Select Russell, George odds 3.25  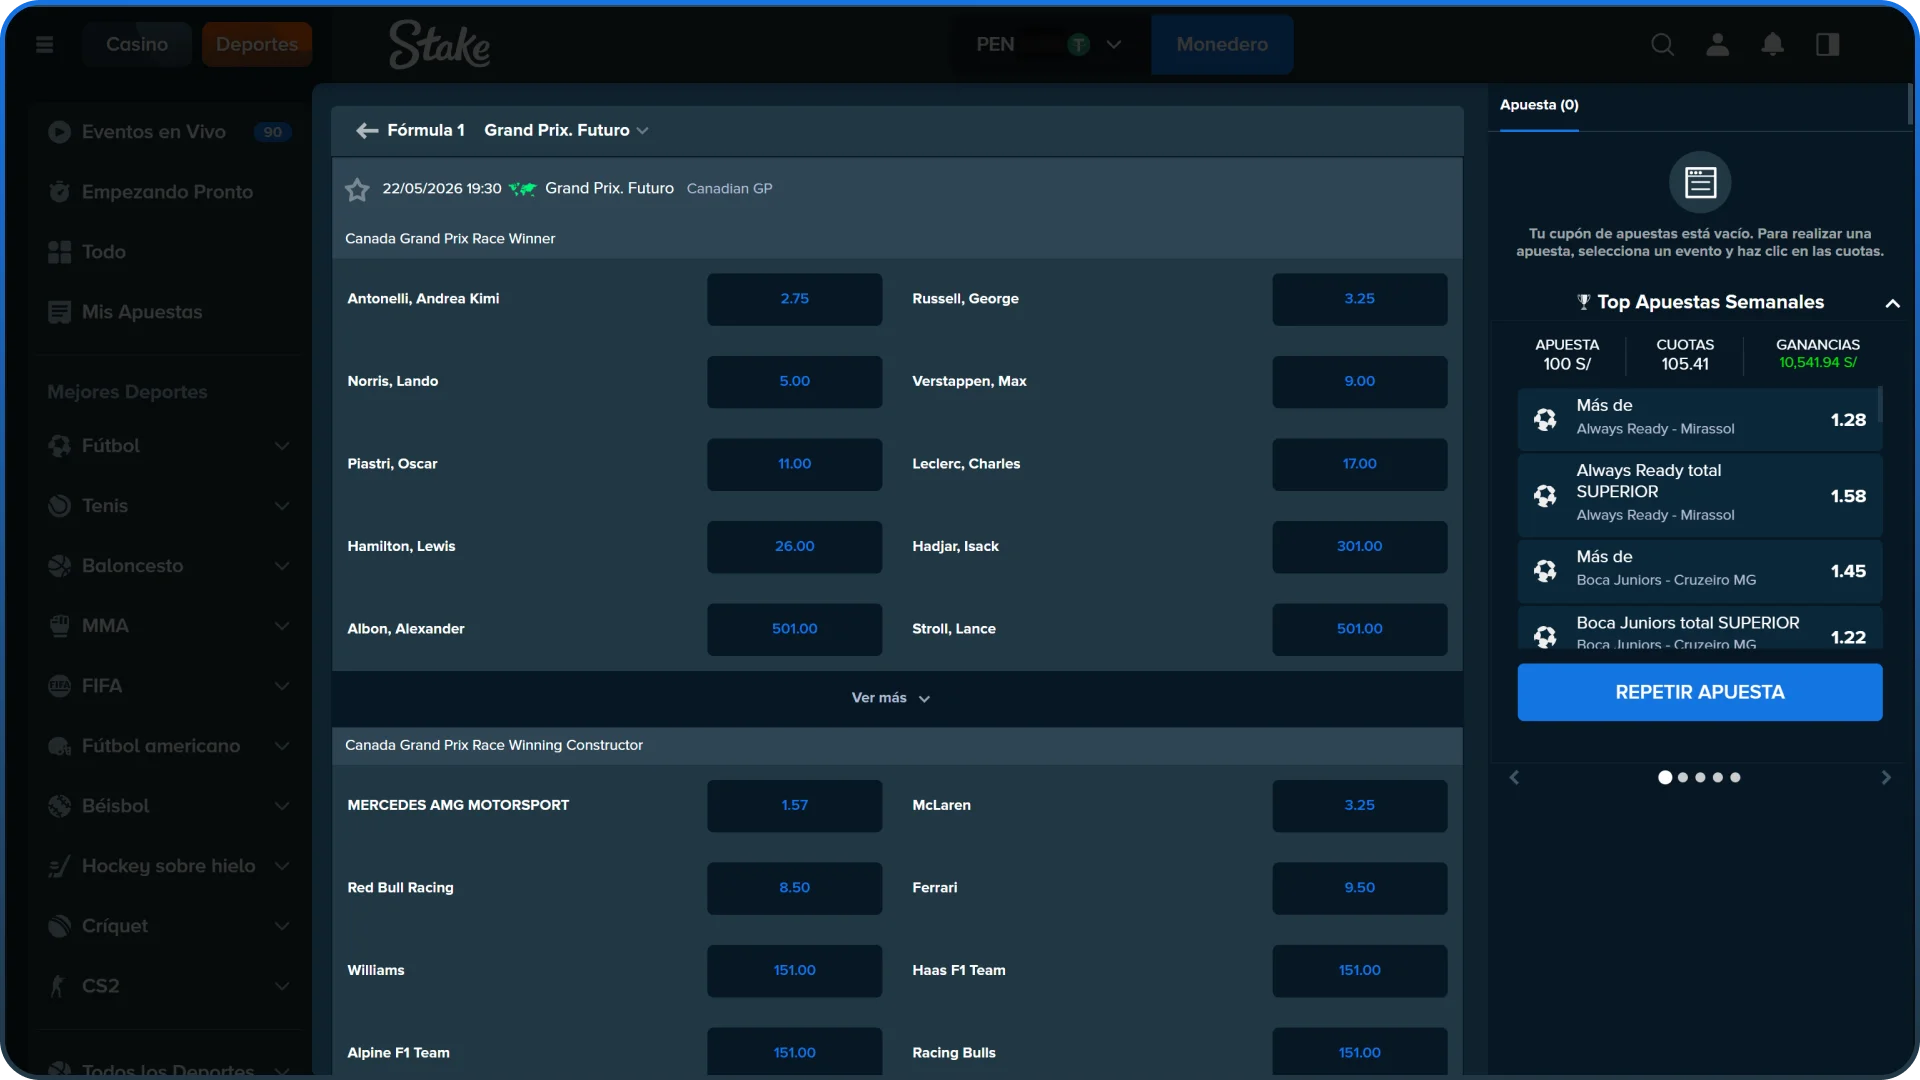1359,299
